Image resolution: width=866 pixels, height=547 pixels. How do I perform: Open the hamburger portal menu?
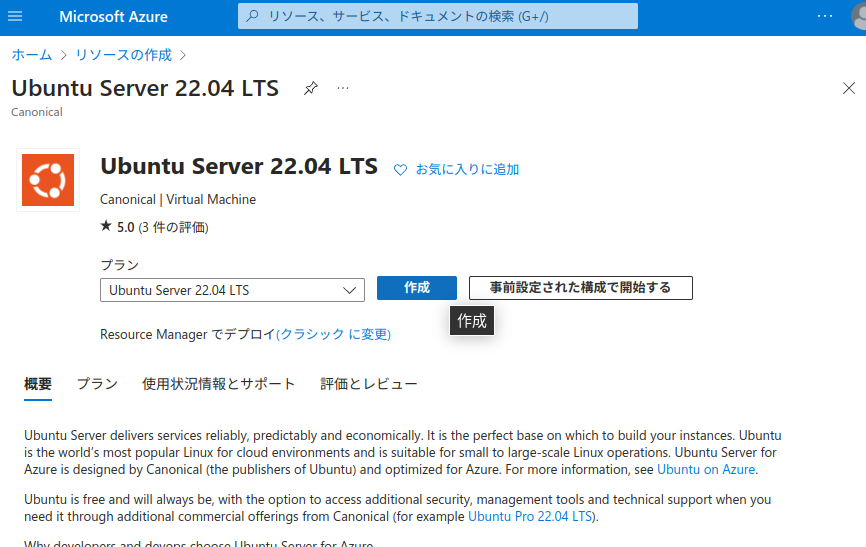15,16
